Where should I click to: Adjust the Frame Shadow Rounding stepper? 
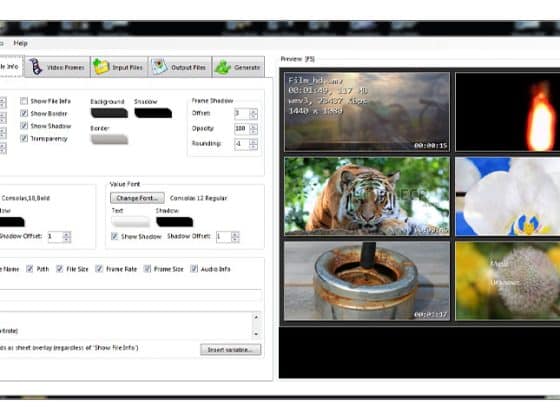click(253, 144)
